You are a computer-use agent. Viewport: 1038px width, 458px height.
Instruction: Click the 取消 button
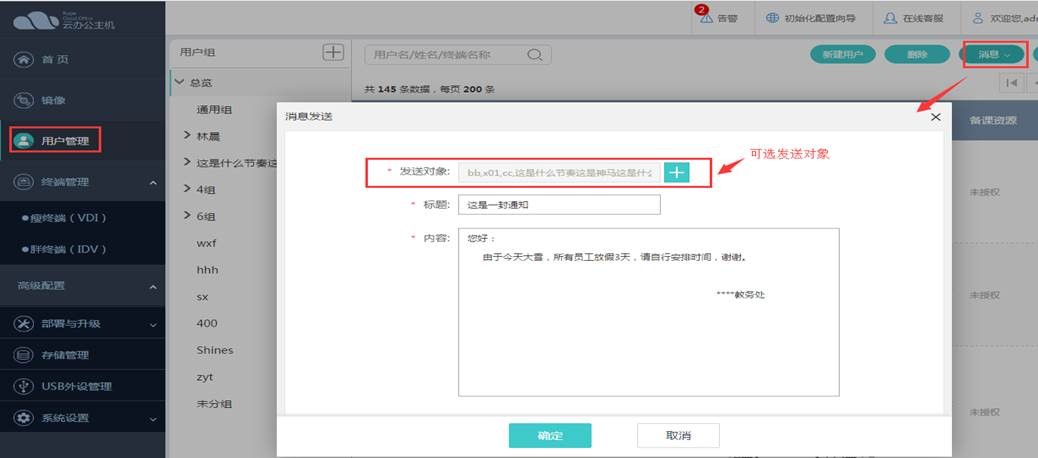click(677, 436)
